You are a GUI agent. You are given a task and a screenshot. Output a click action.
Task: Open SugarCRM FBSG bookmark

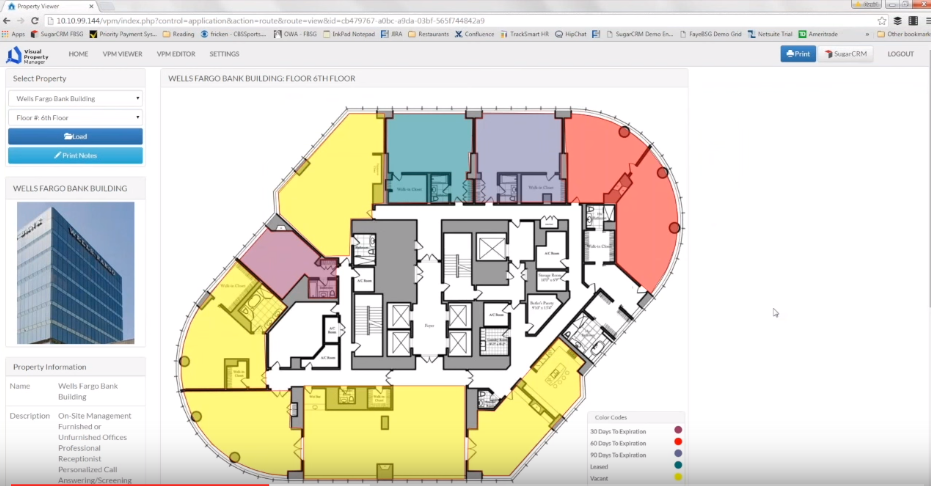pos(57,34)
